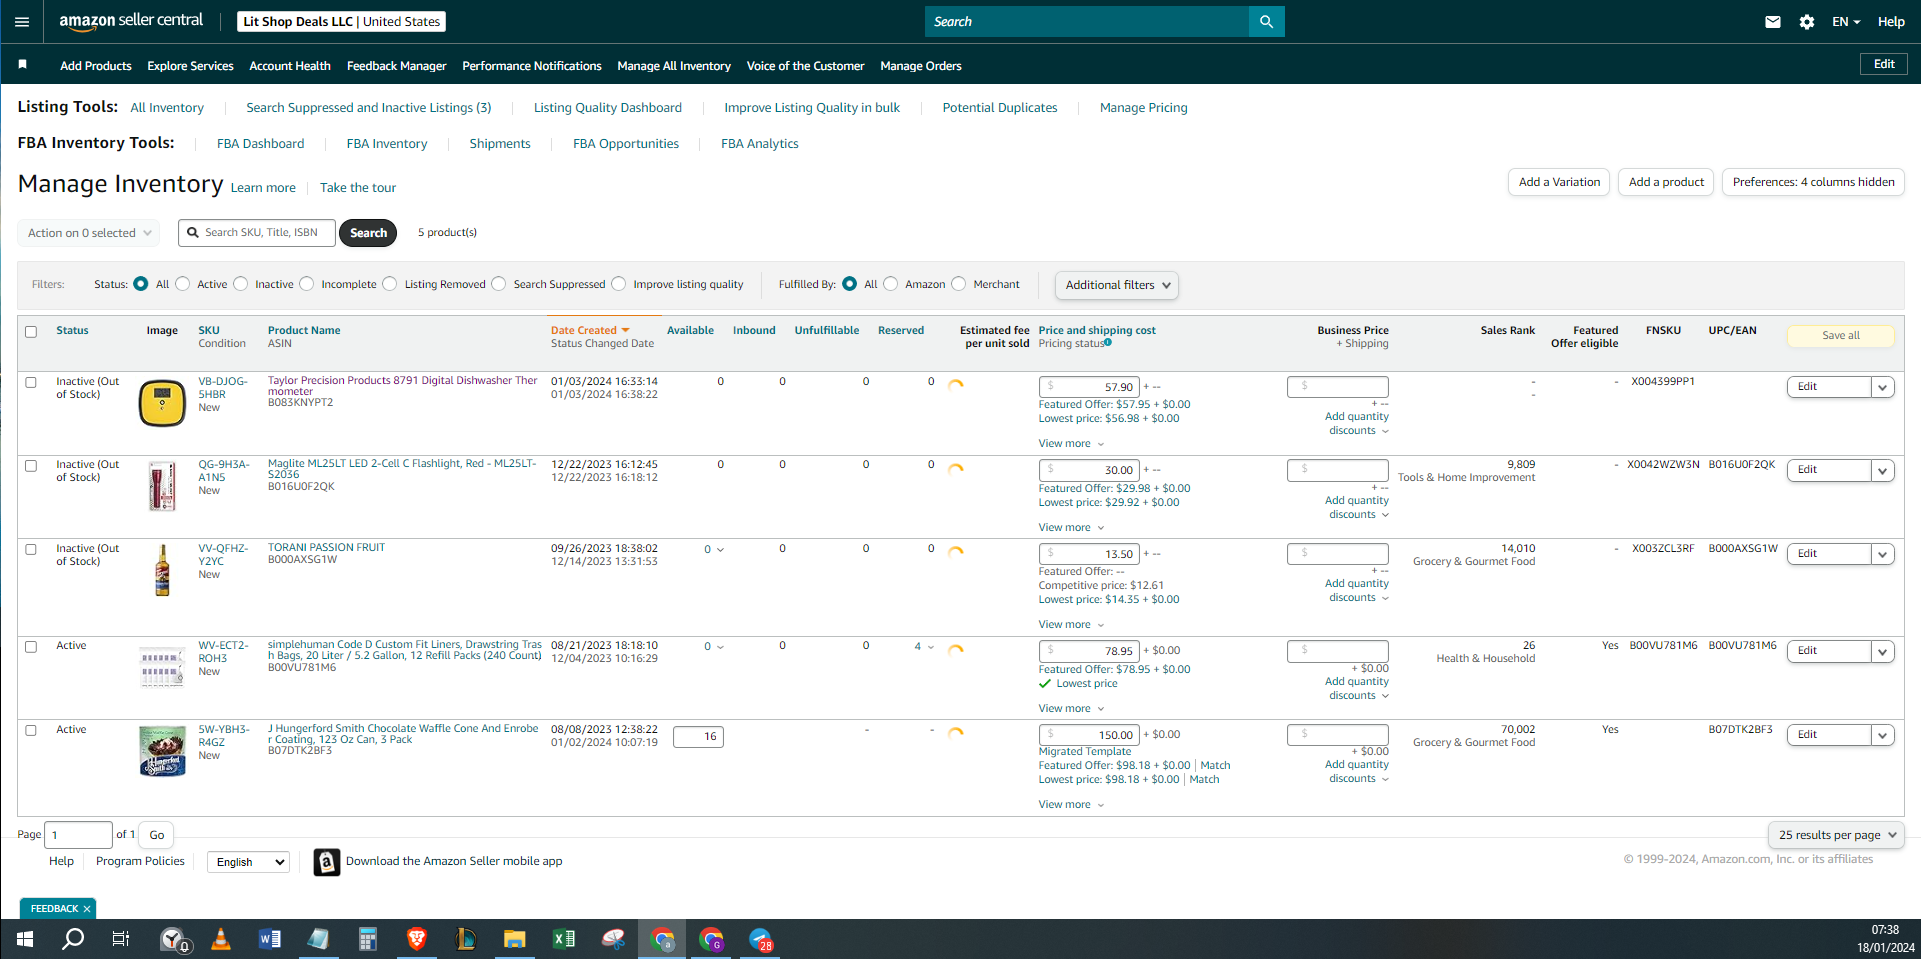
Task: Open the English language selector in footer
Action: click(x=249, y=862)
